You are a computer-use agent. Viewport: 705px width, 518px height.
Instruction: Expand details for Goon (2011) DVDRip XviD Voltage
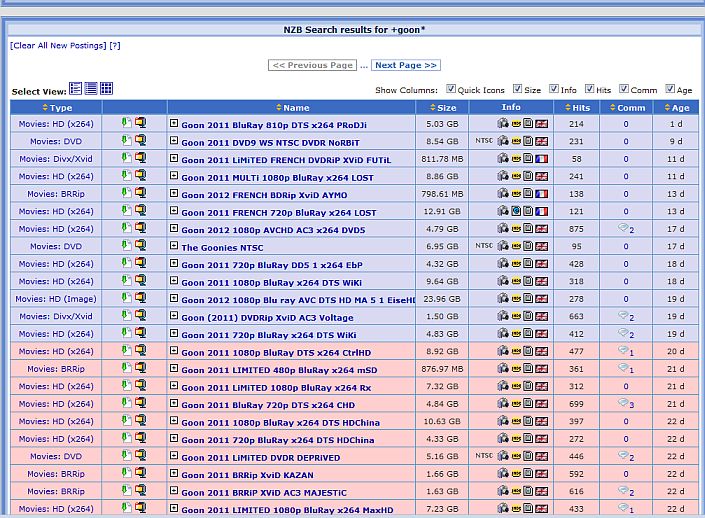[174, 316]
